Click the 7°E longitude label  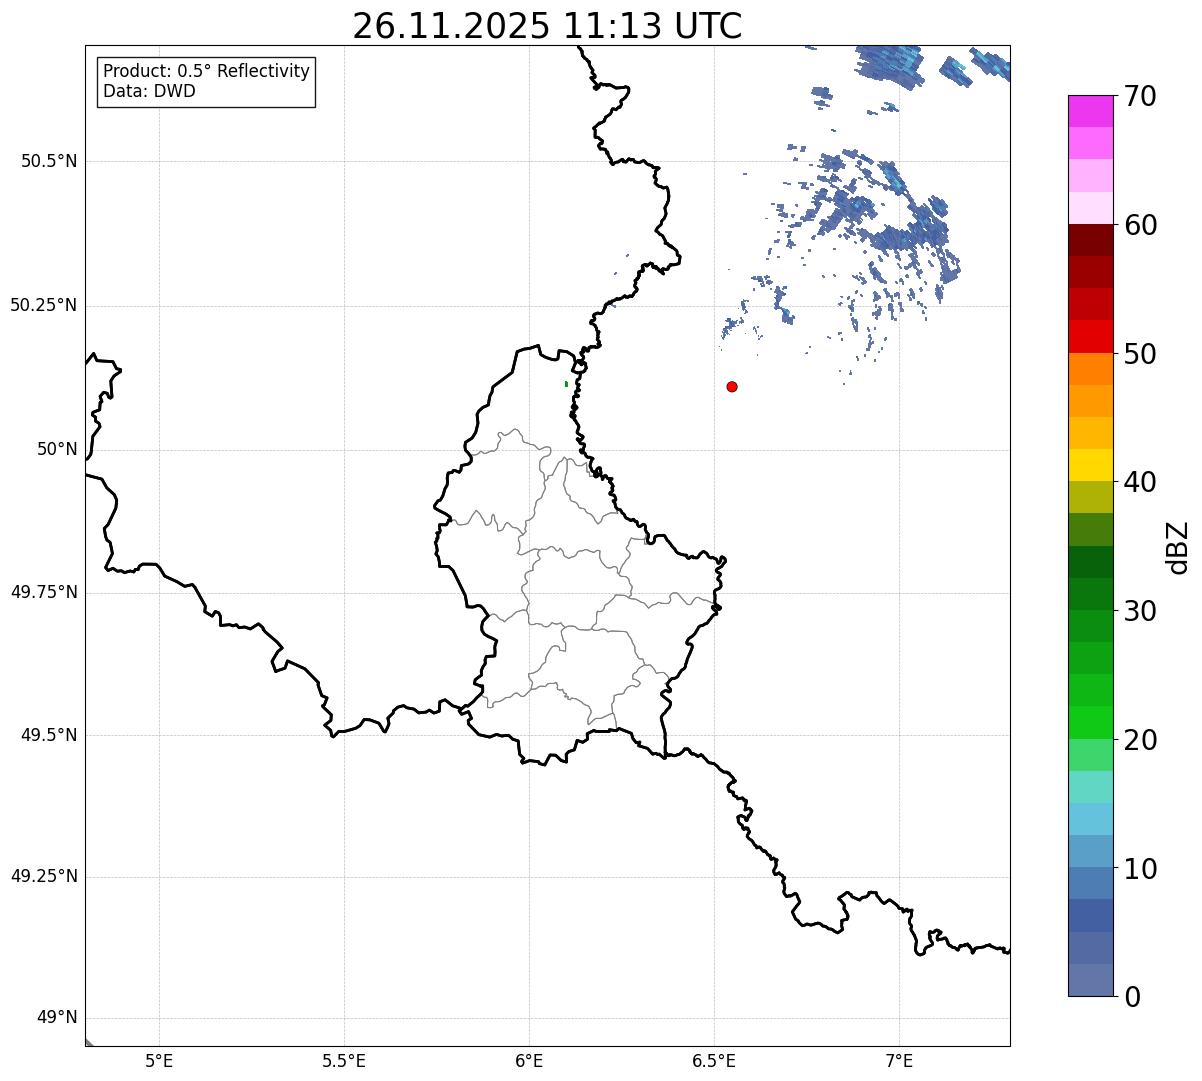click(899, 1061)
